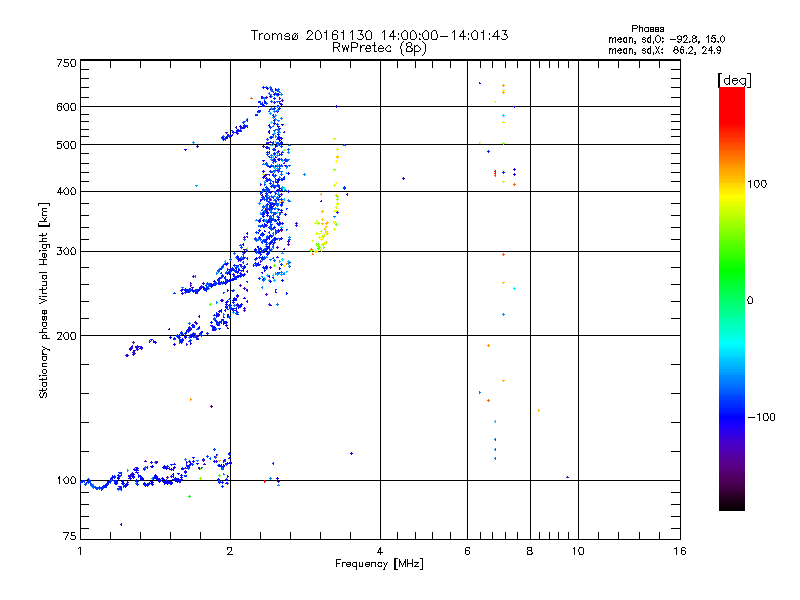Click "mean, sd,X: 86.2, 24.9" text
Viewport: 800px width, 600px height.
click(x=664, y=50)
